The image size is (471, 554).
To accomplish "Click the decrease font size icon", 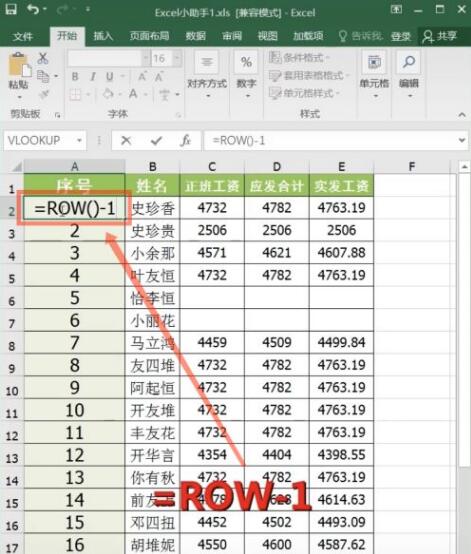I will (159, 77).
